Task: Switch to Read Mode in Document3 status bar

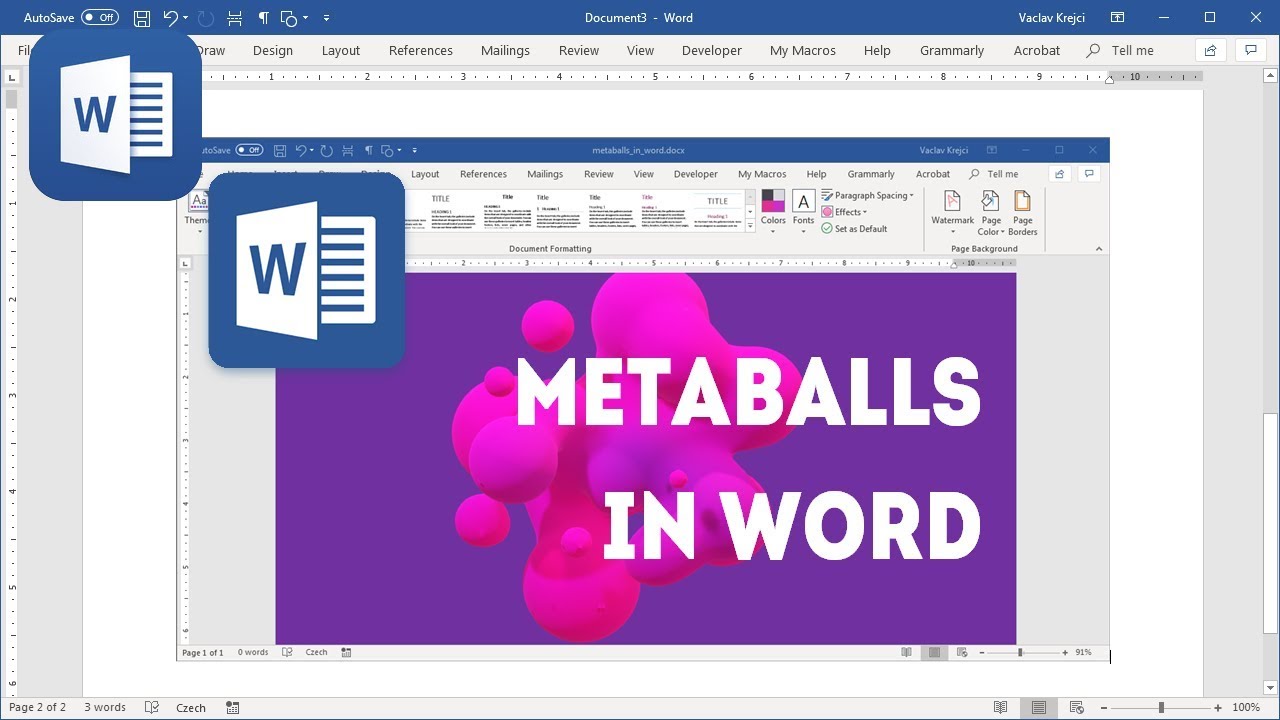Action: (1000, 707)
